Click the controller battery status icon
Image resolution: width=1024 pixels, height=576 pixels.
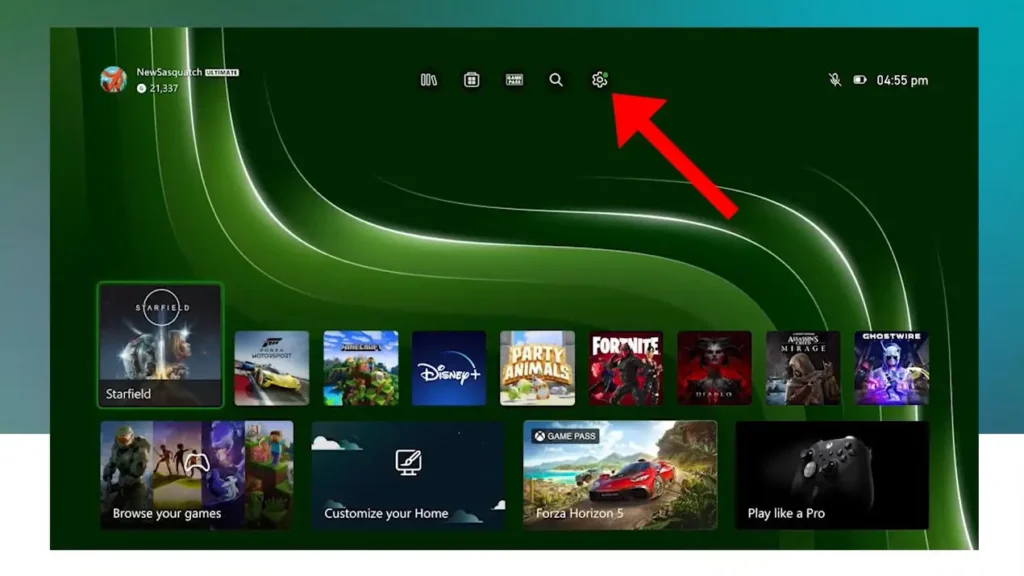click(860, 80)
